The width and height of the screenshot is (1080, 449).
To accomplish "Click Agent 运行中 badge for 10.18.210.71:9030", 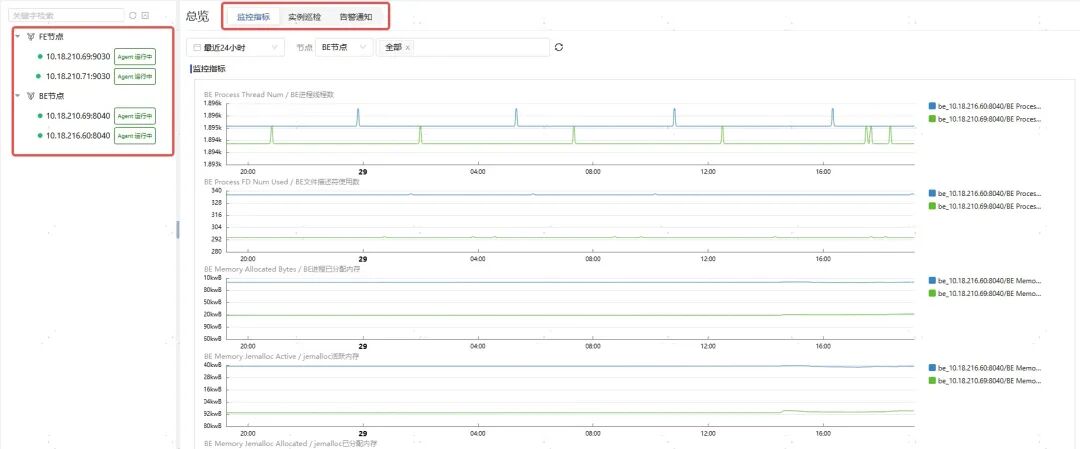I will [x=135, y=76].
